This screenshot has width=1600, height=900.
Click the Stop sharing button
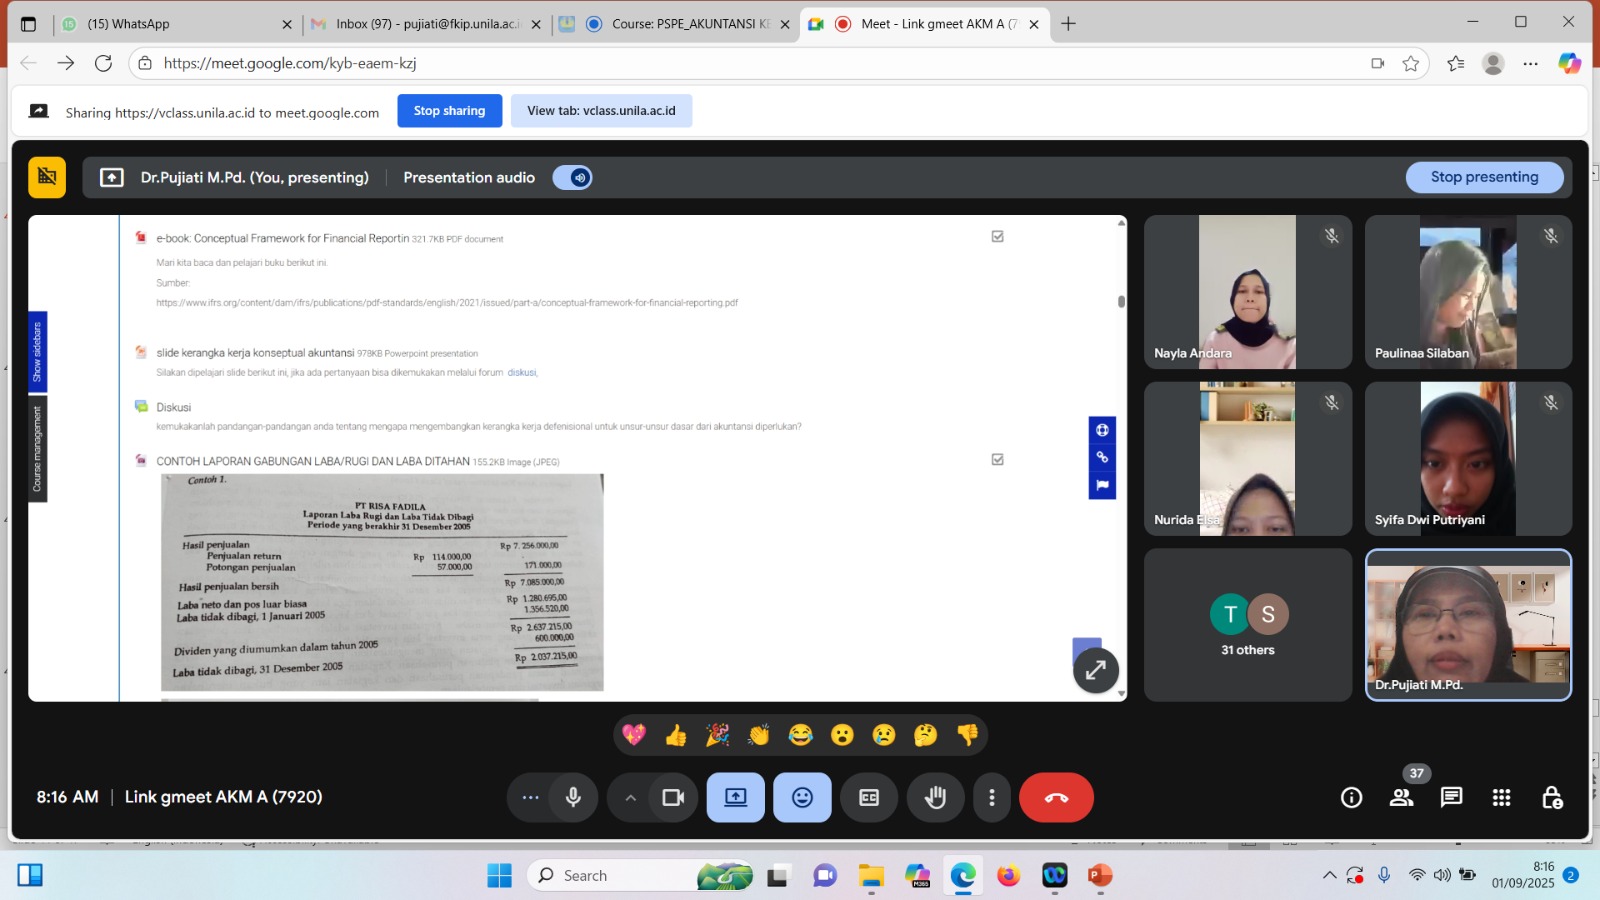[x=449, y=111]
